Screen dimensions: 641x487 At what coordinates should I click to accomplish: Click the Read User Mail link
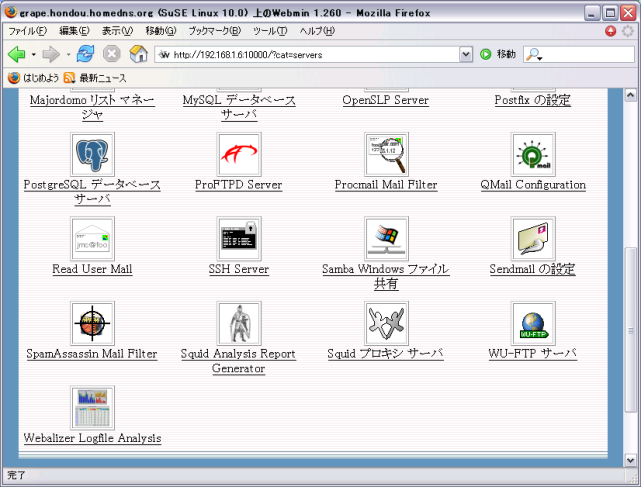point(92,270)
